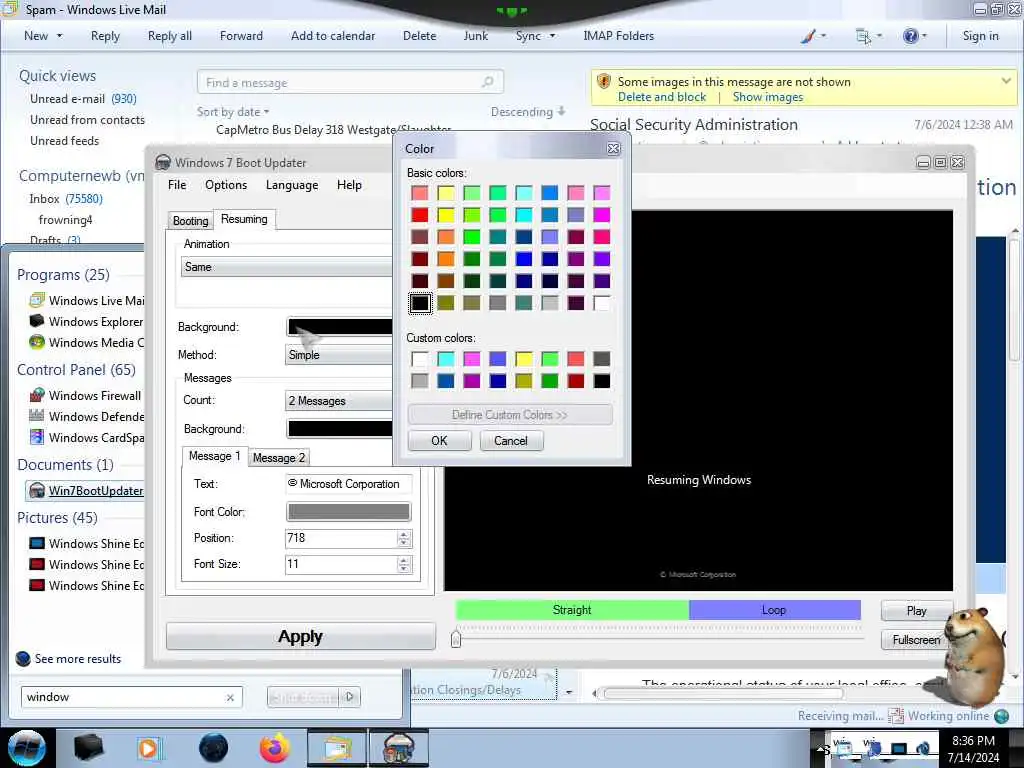Select the black basic color swatch
Screen dimensions: 1024x768
[420, 303]
